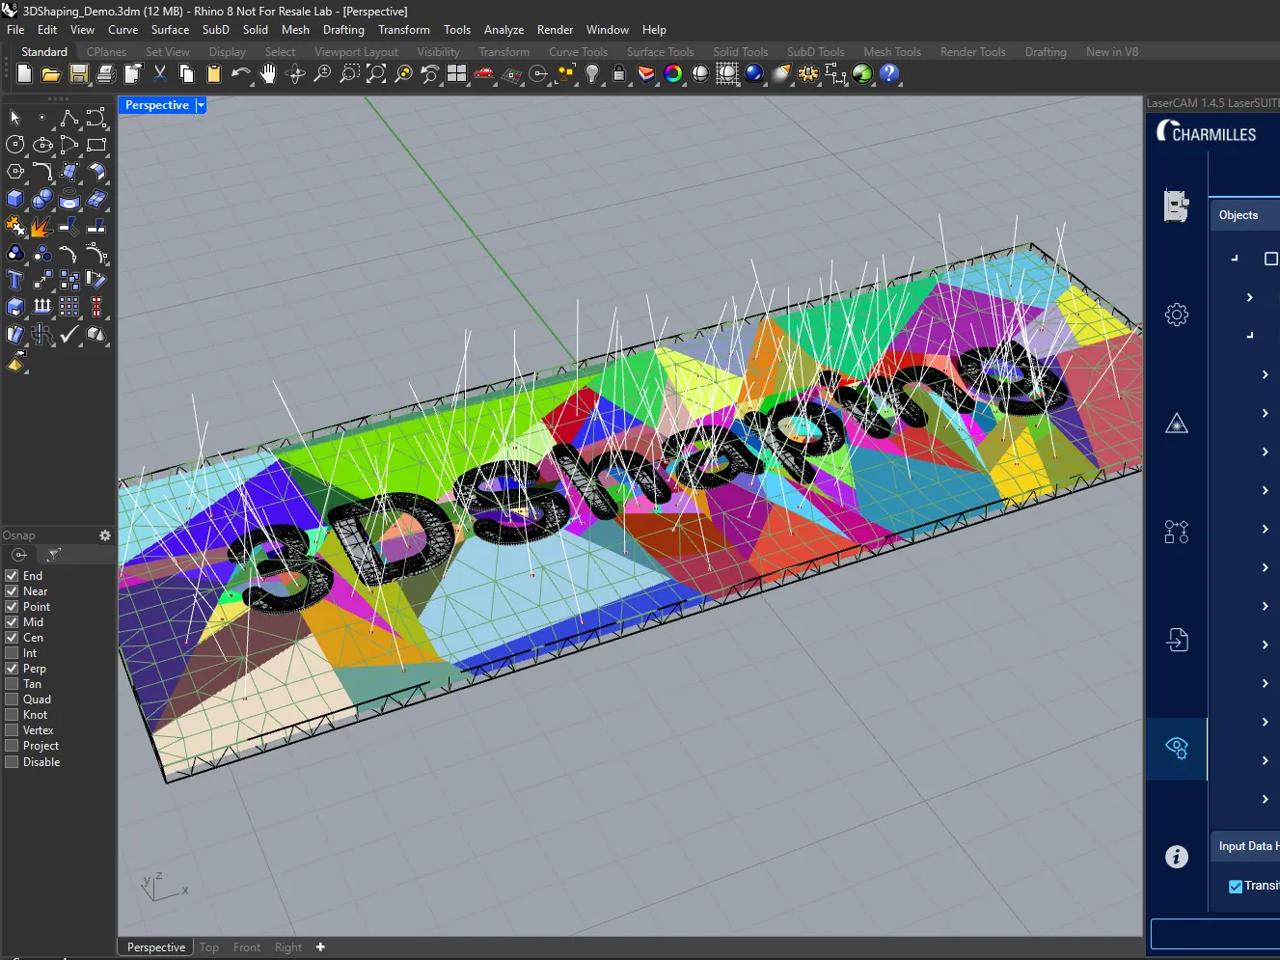Screen dimensions: 1280x960
Task: Disable the End osnap checkbox
Action: 12,576
